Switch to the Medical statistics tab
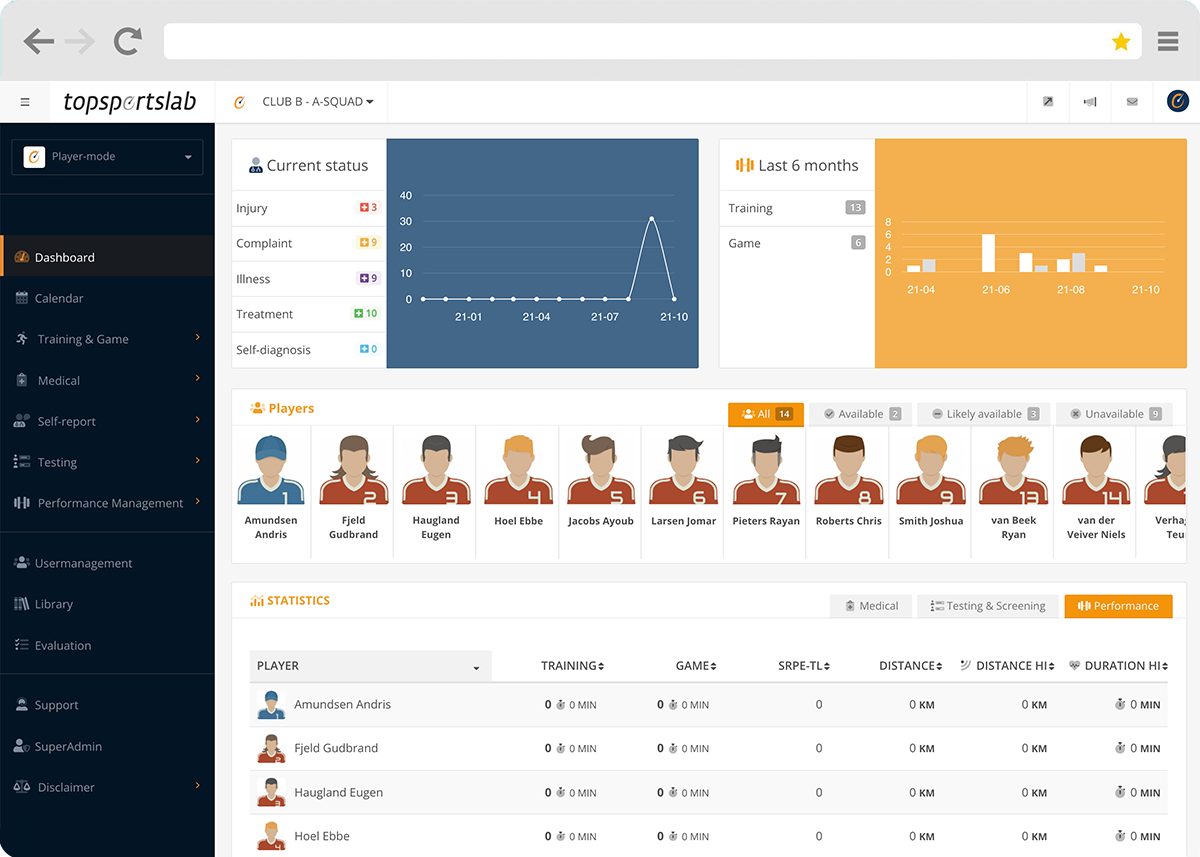 (870, 606)
